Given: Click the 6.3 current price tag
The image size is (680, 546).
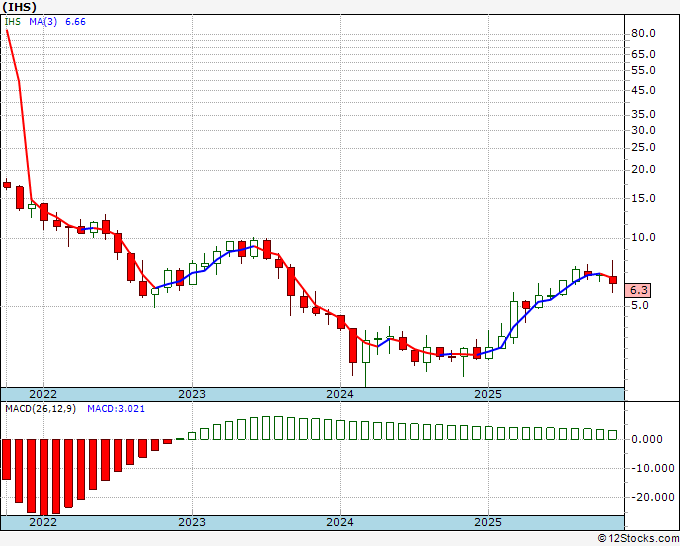Looking at the screenshot, I should pyautogui.click(x=638, y=291).
